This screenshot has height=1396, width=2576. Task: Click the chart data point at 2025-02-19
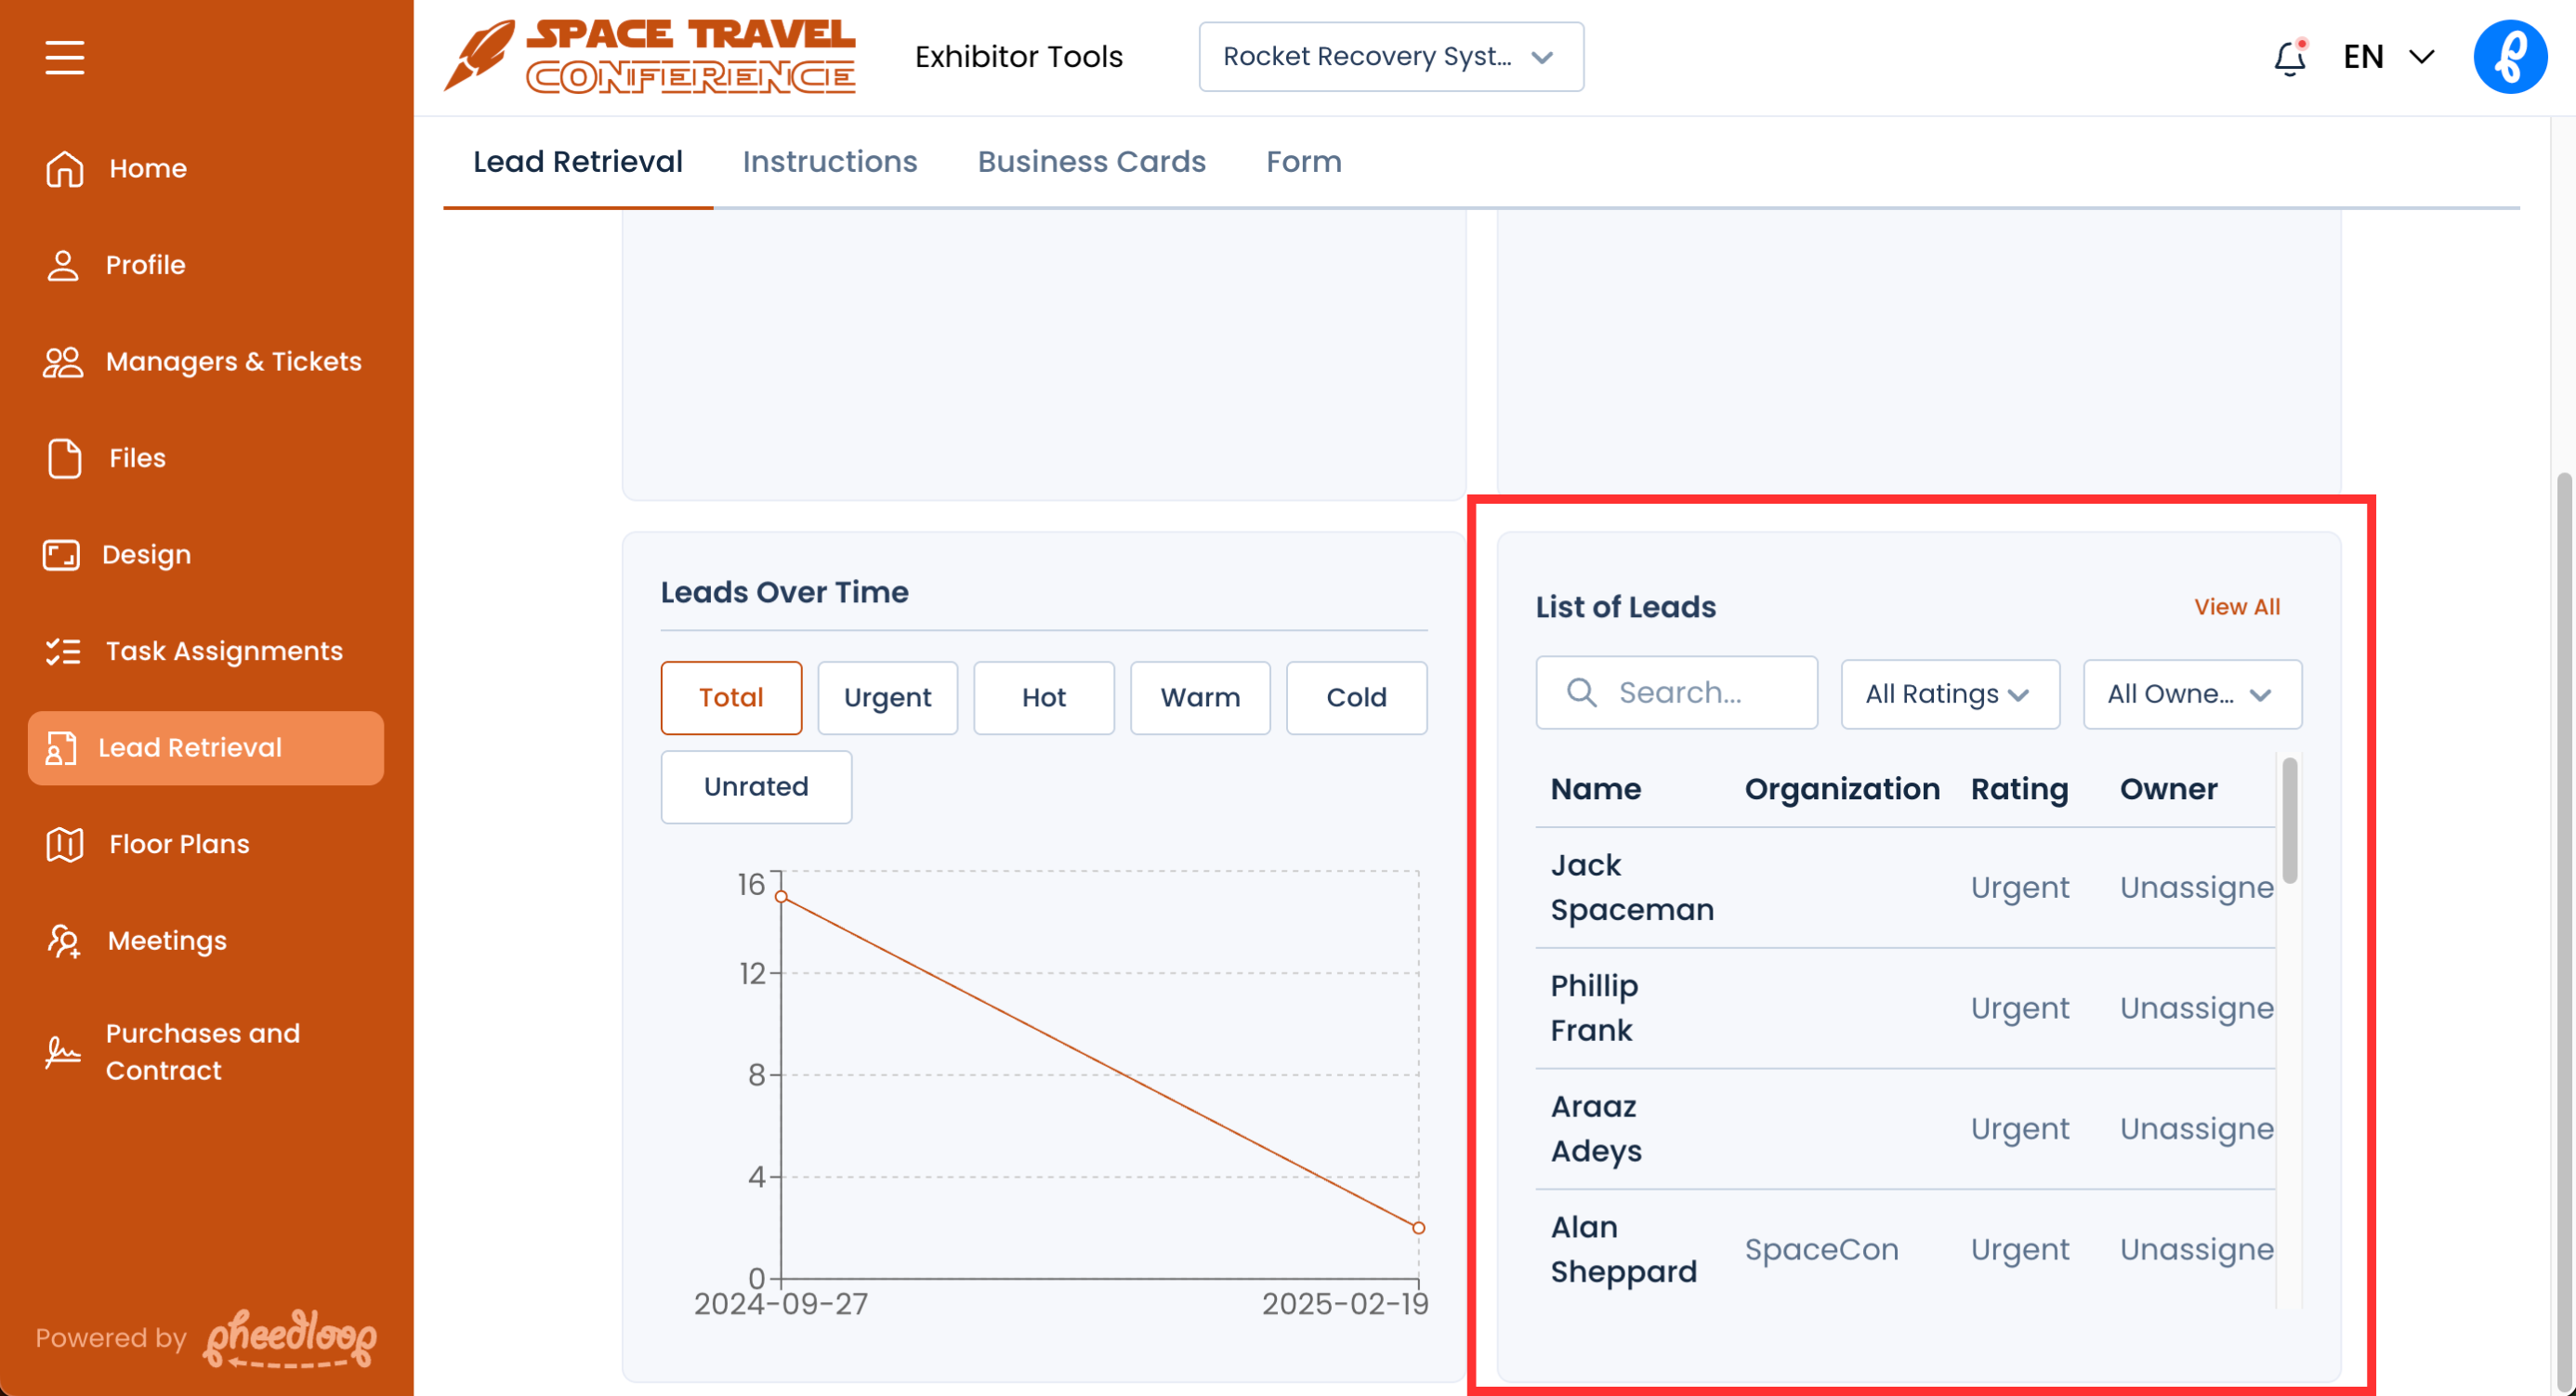click(1418, 1228)
